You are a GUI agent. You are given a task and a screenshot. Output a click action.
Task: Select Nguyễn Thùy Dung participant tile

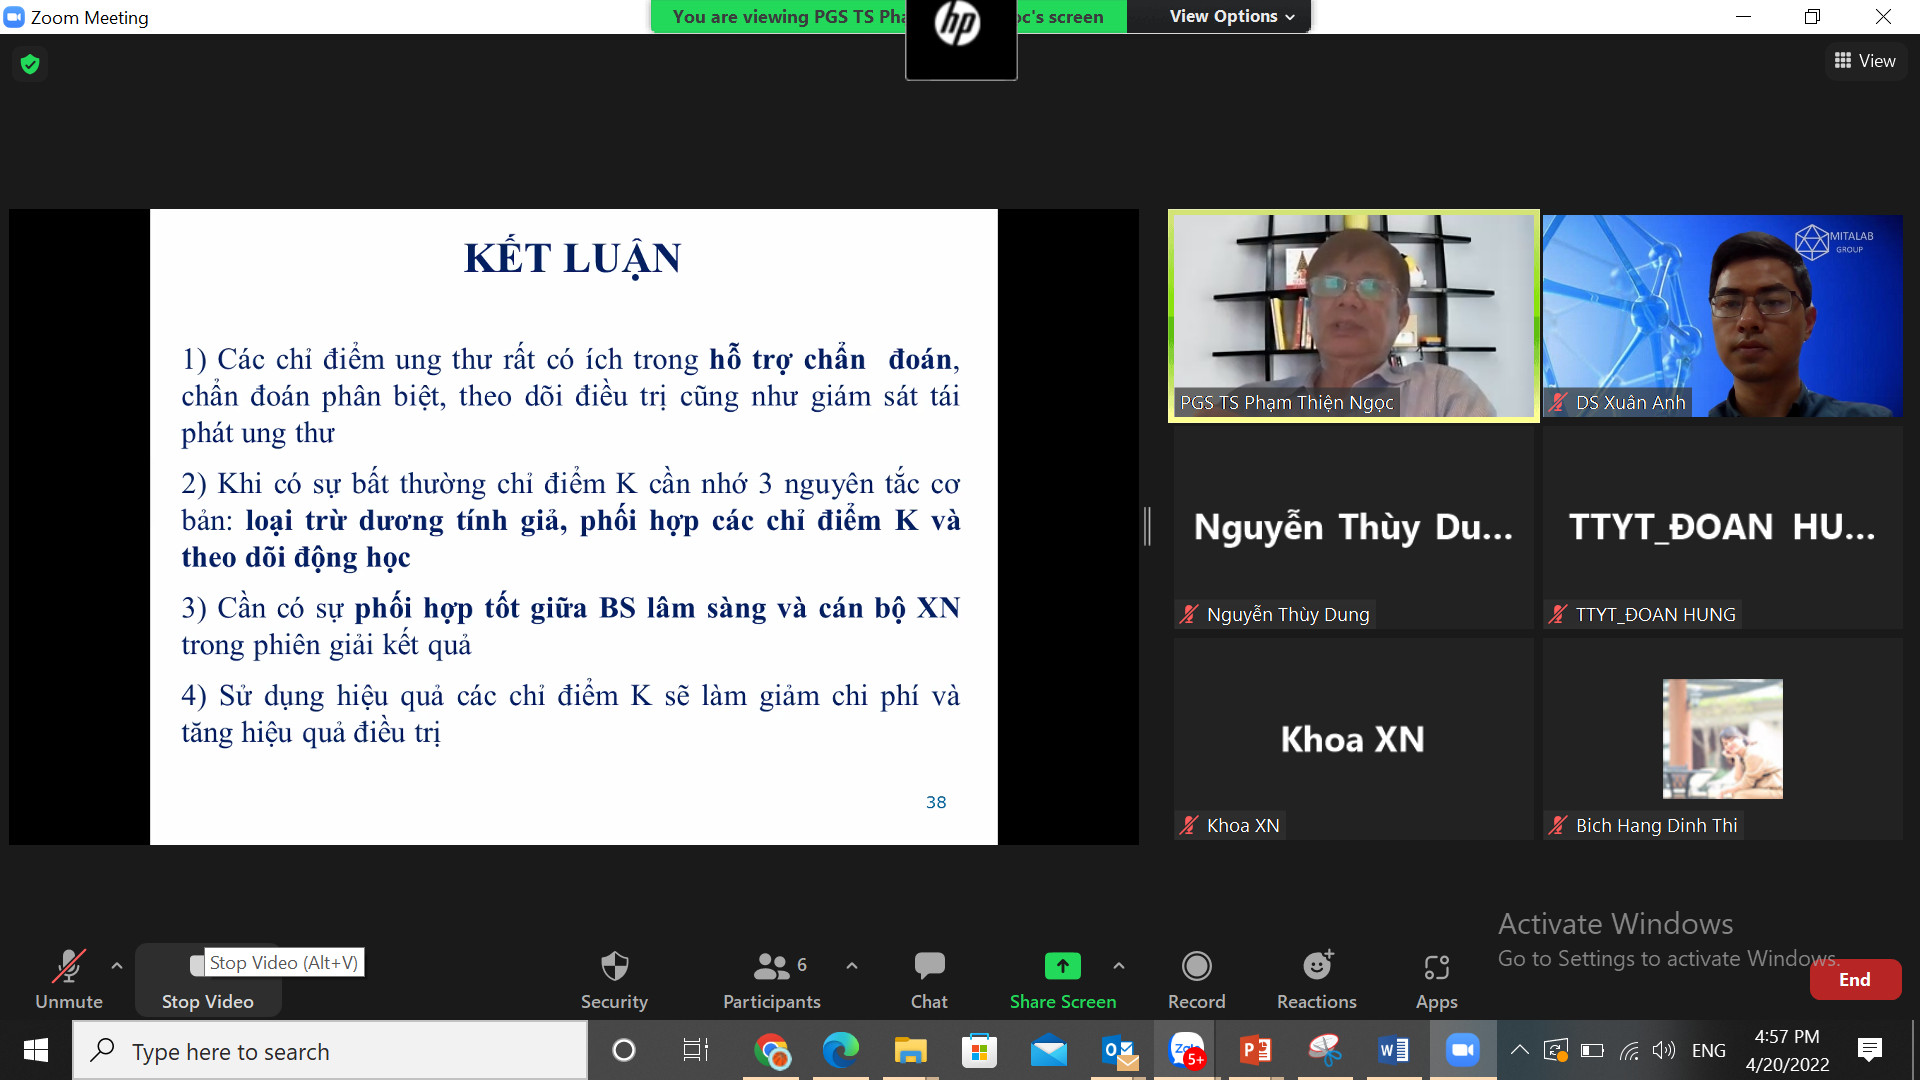(x=1354, y=528)
